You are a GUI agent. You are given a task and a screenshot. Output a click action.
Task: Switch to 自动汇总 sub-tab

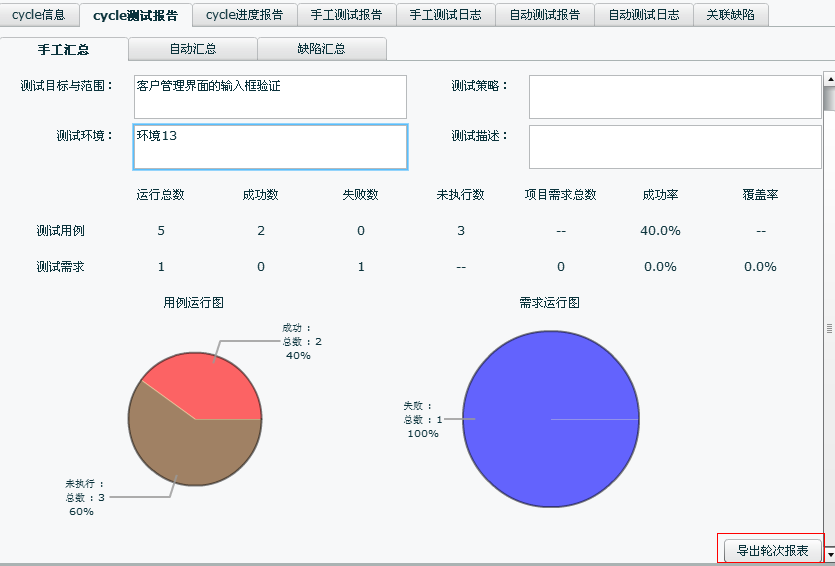193,49
